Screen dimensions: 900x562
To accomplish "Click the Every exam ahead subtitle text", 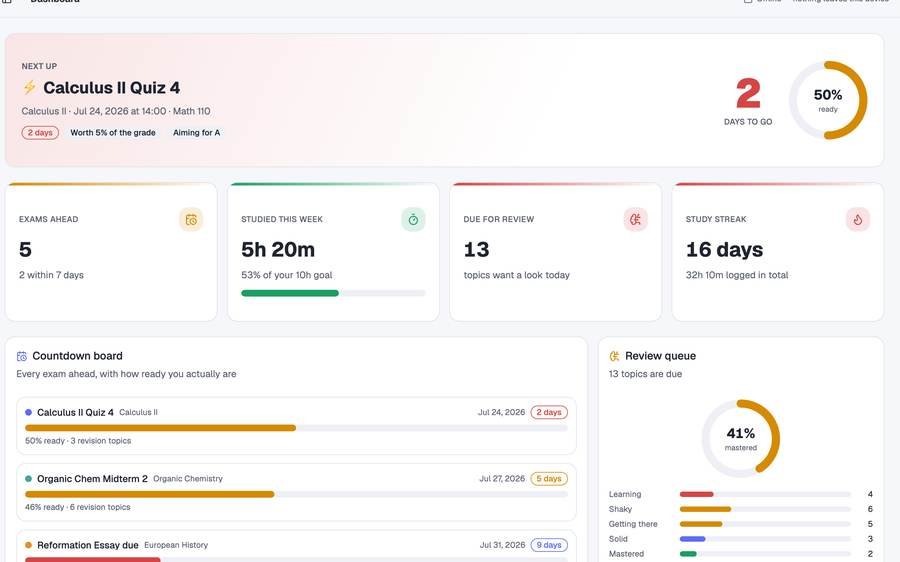I will (126, 374).
